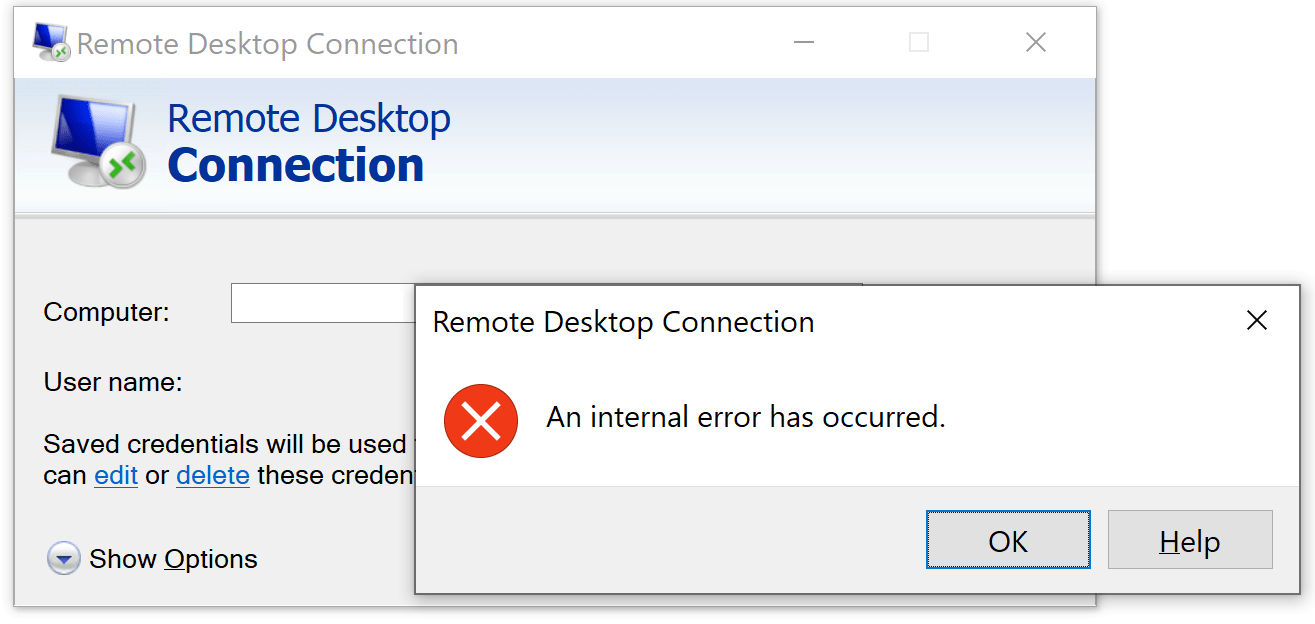The height and width of the screenshot is (624, 1315).
Task: Click the edit link for saved credentials
Action: click(x=115, y=475)
